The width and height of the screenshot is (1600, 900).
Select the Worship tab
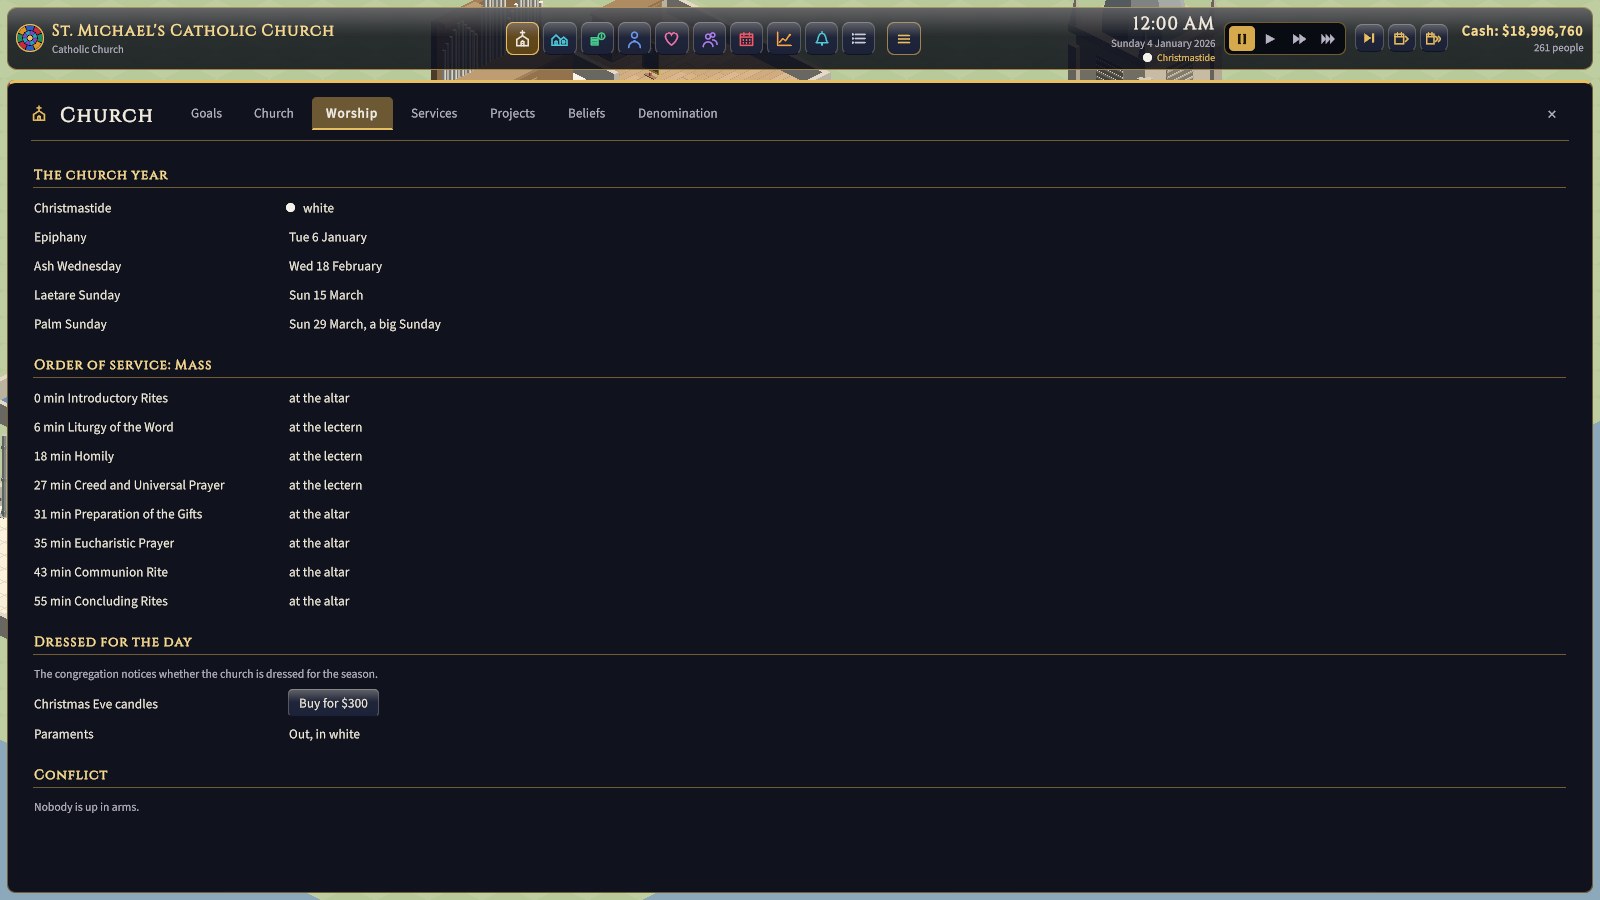point(352,114)
